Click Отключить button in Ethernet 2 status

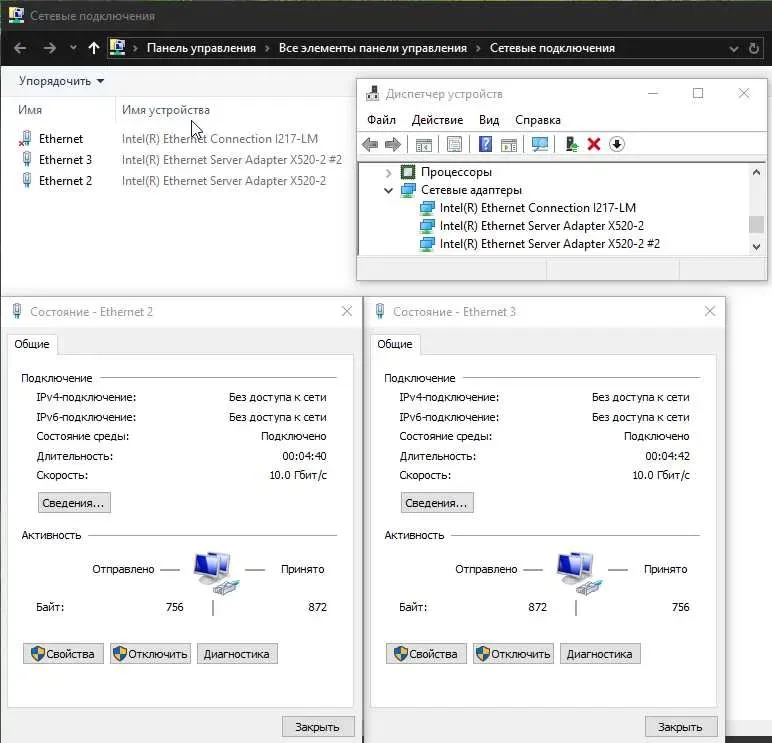point(150,654)
